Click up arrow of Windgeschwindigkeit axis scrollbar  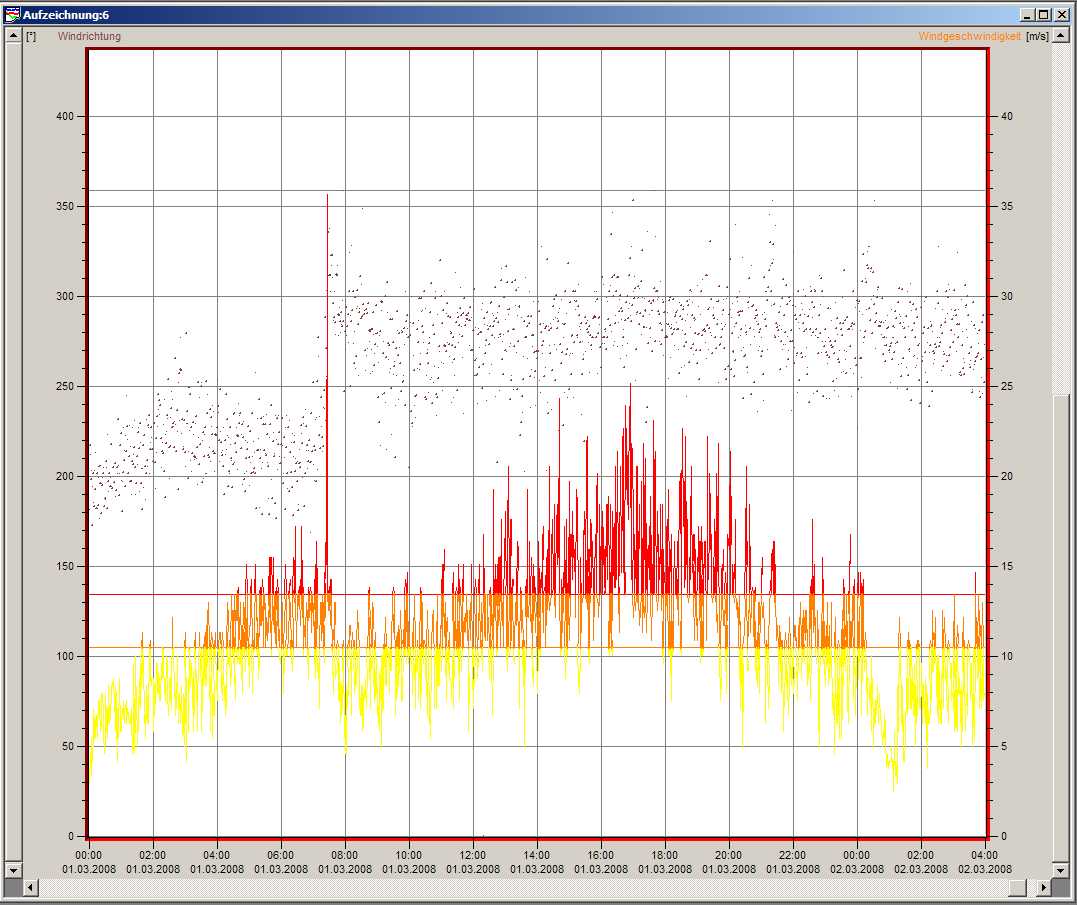[x=1061, y=35]
